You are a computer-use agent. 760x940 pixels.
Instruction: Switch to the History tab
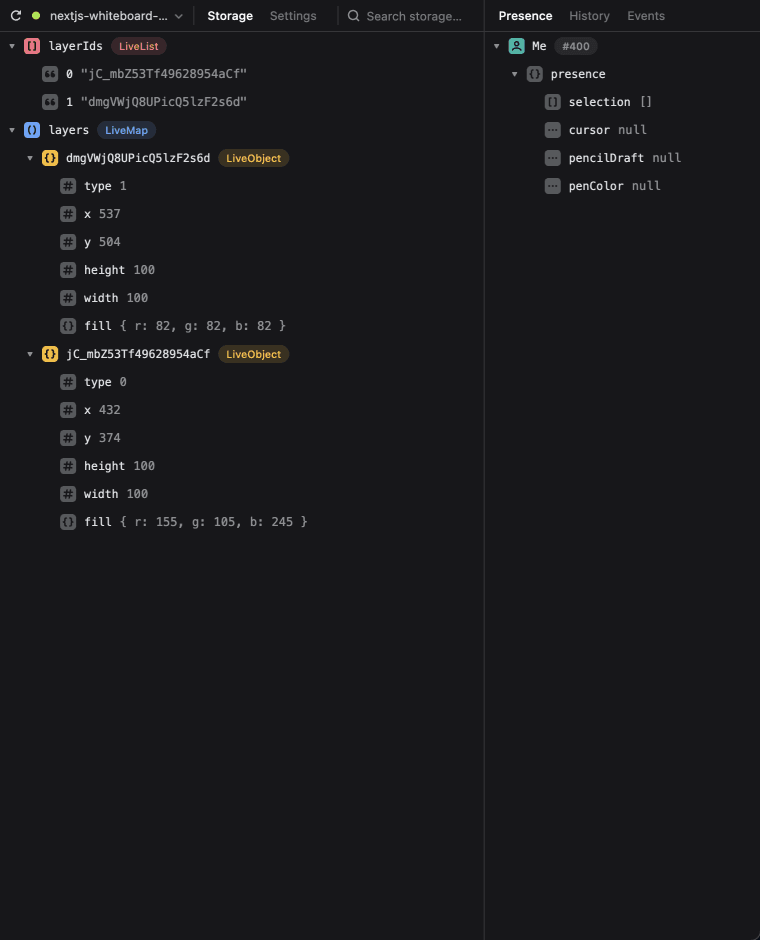(x=589, y=15)
